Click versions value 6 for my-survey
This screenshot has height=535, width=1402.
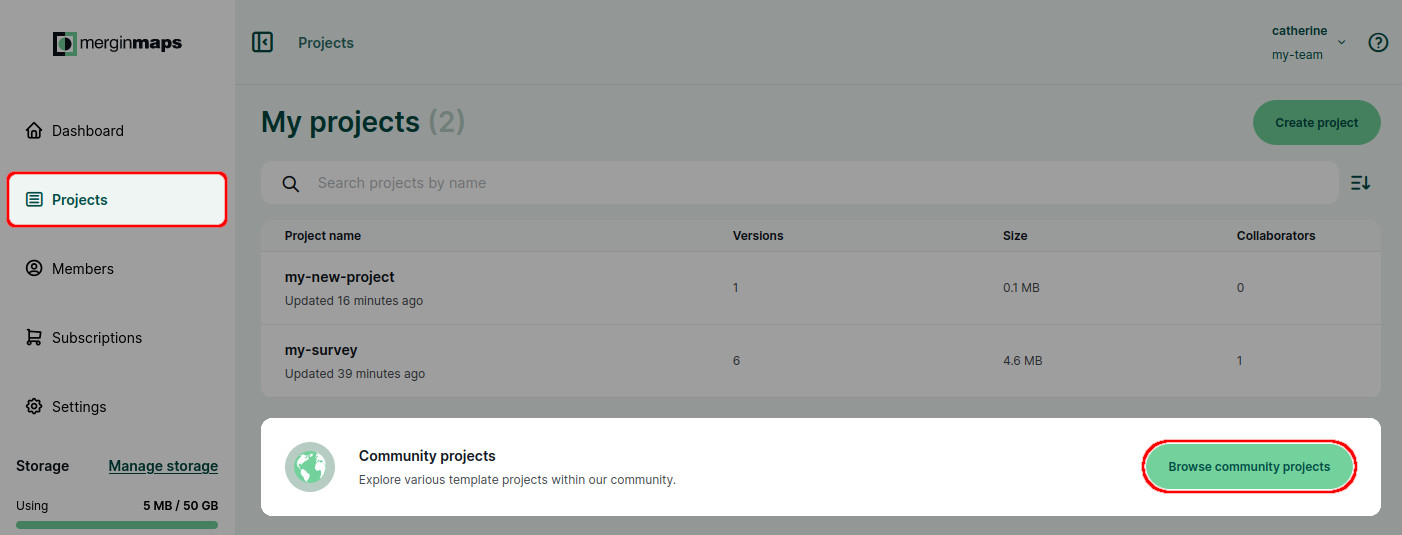[737, 361]
